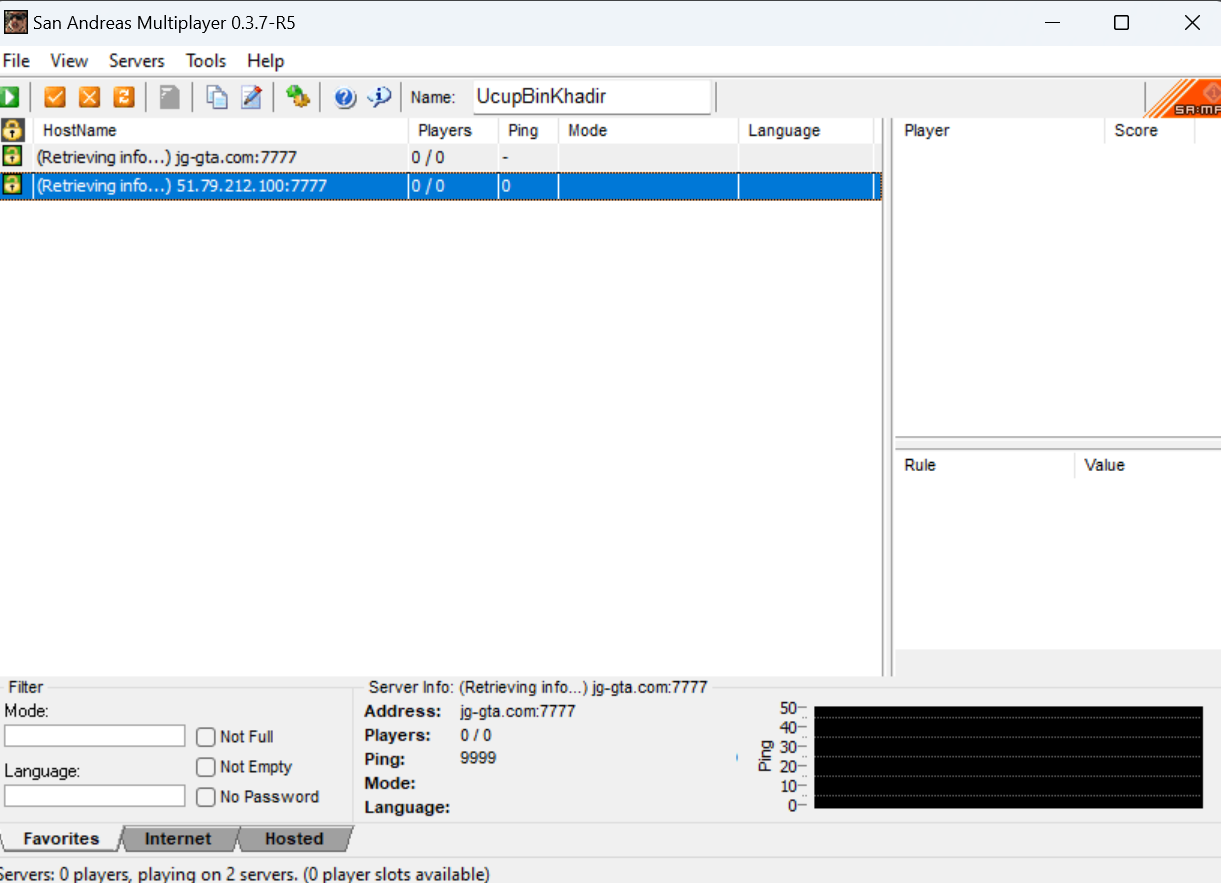Screen dimensions: 1221x883
Task: Switch to the Internet tab
Action: click(178, 839)
